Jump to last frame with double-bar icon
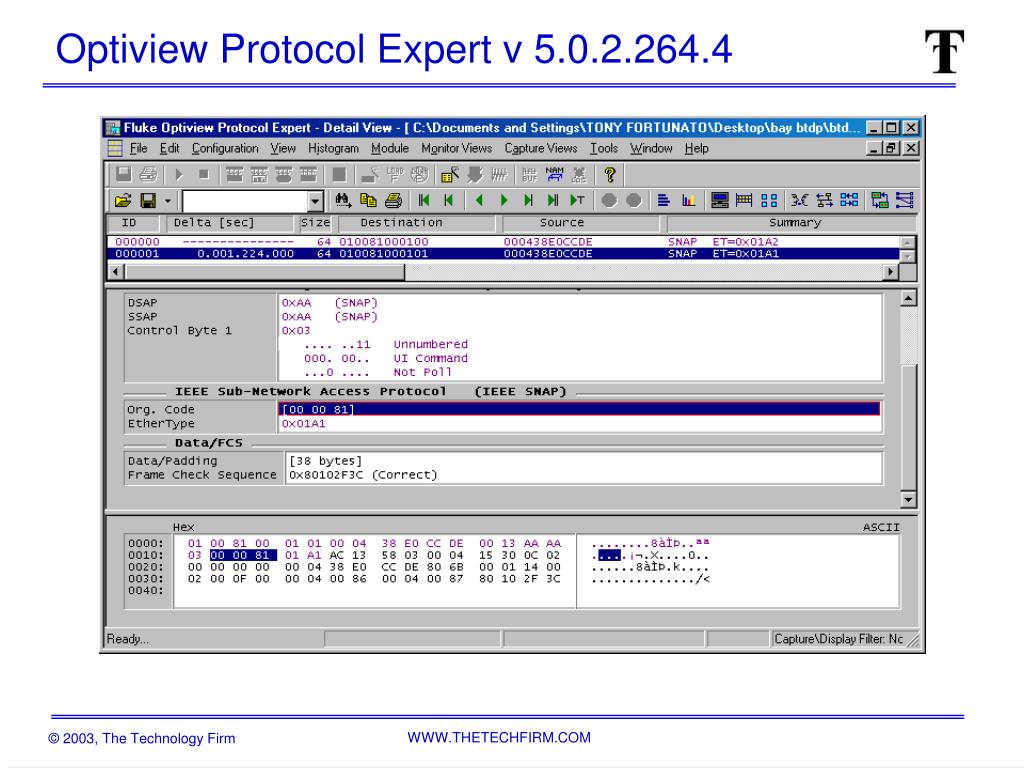This screenshot has width=1024, height=768. point(553,200)
